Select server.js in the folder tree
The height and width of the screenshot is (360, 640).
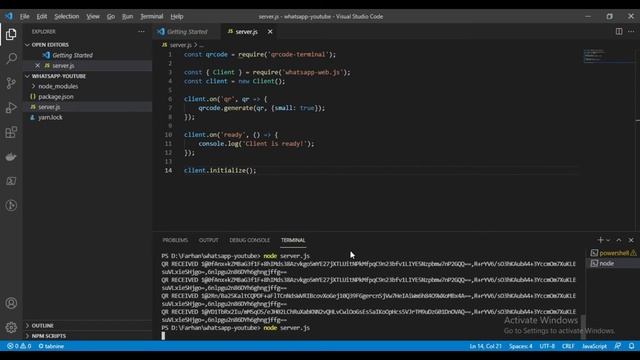coord(49,107)
